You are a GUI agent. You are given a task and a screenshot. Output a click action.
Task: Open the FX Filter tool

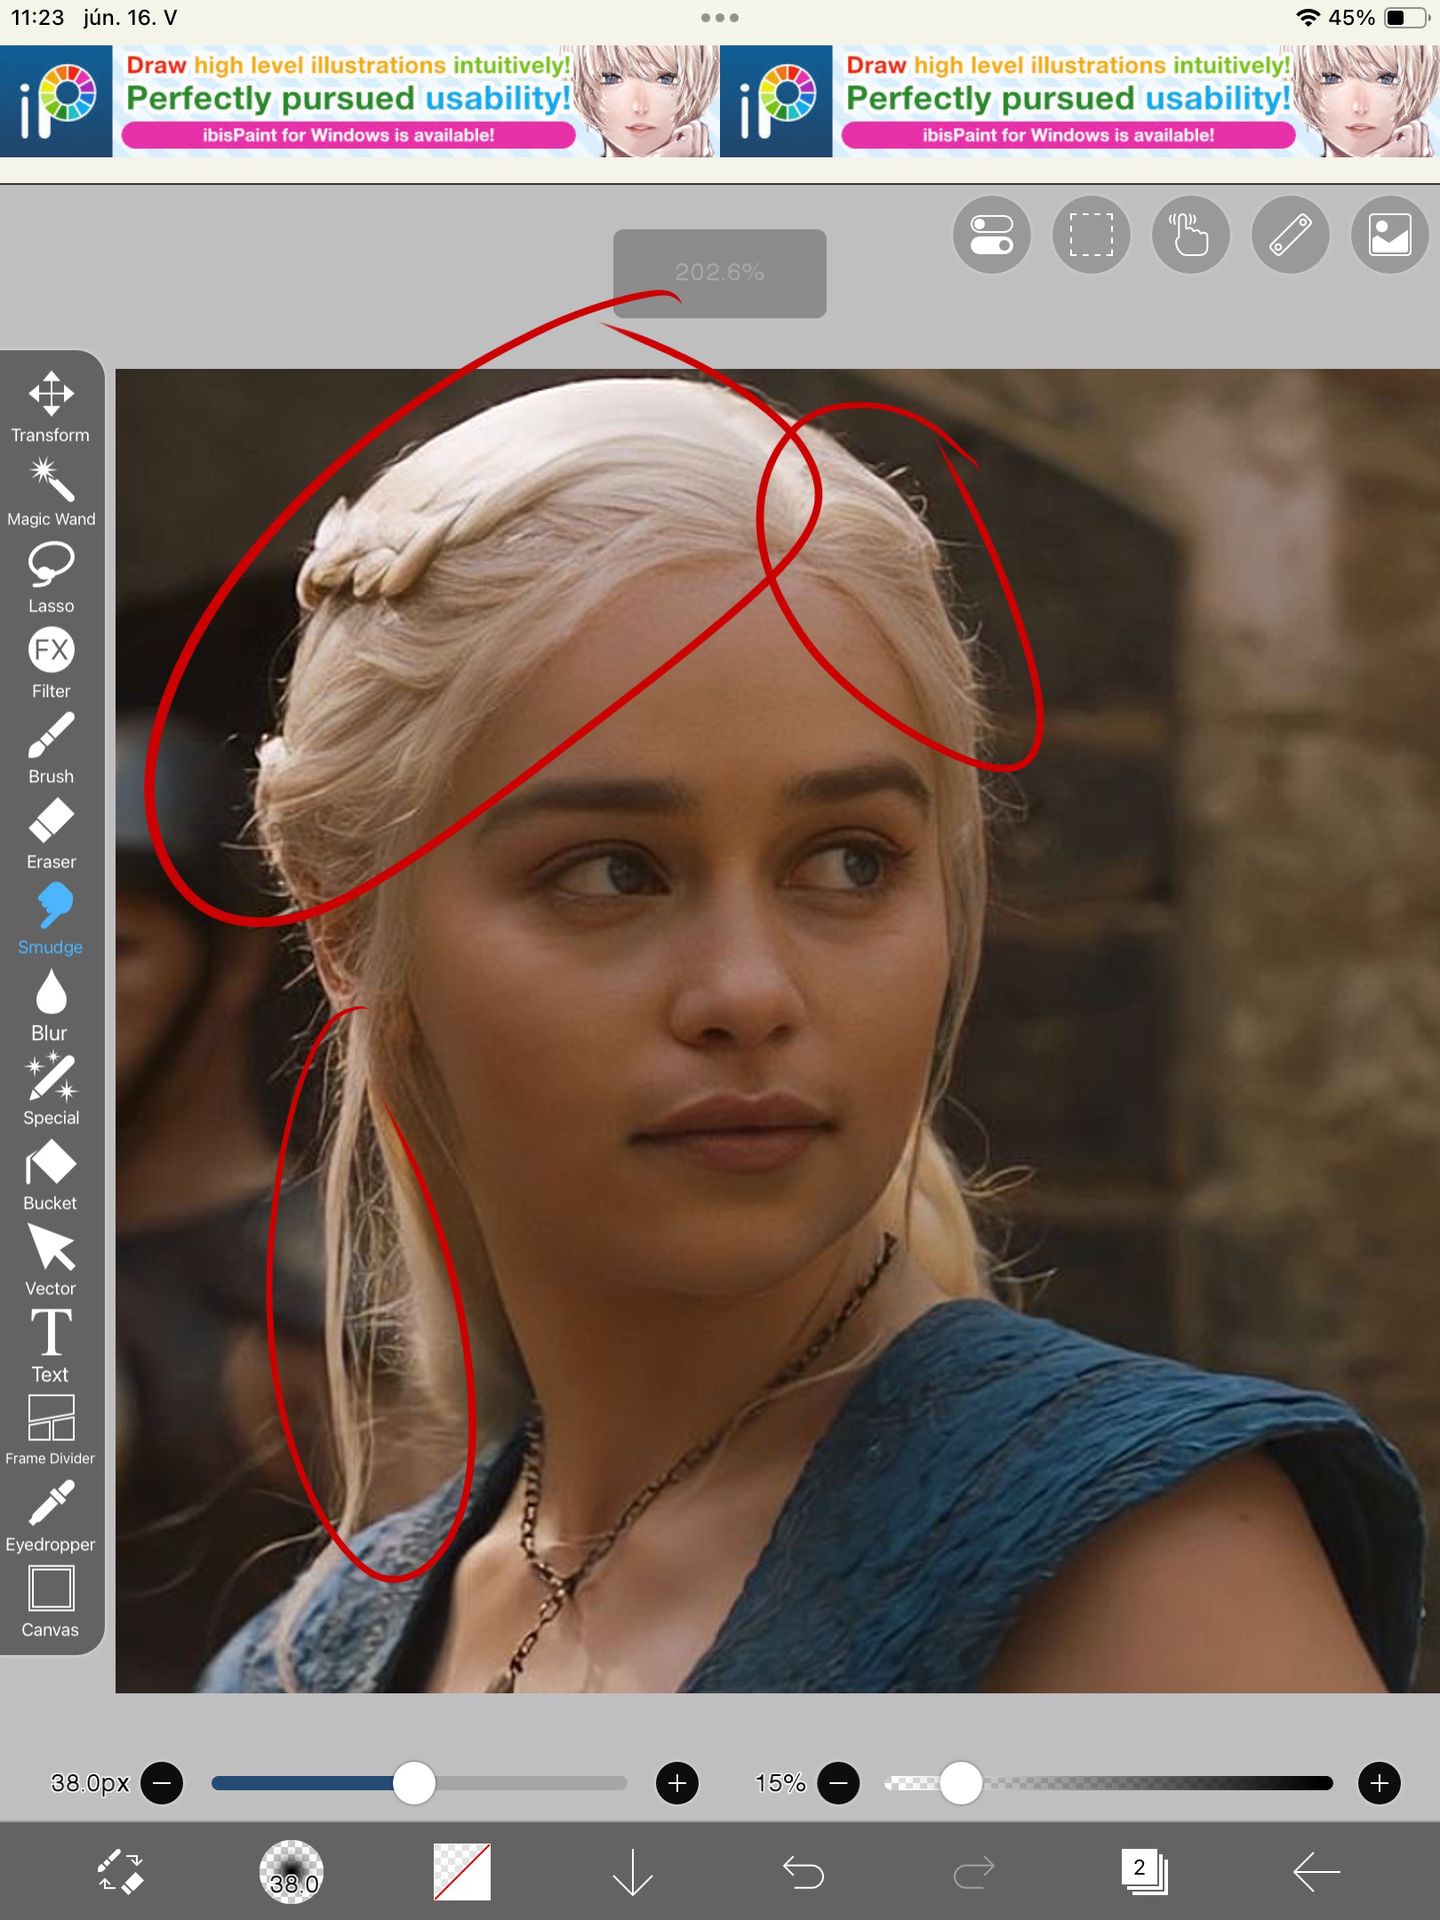[x=51, y=663]
